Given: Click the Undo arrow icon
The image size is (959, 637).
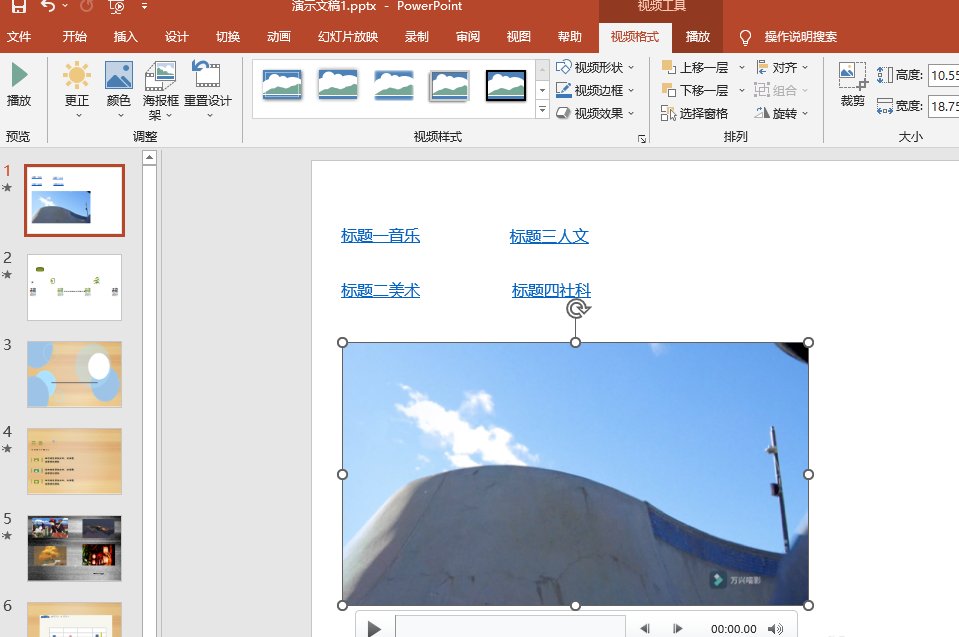Looking at the screenshot, I should pyautogui.click(x=48, y=6).
